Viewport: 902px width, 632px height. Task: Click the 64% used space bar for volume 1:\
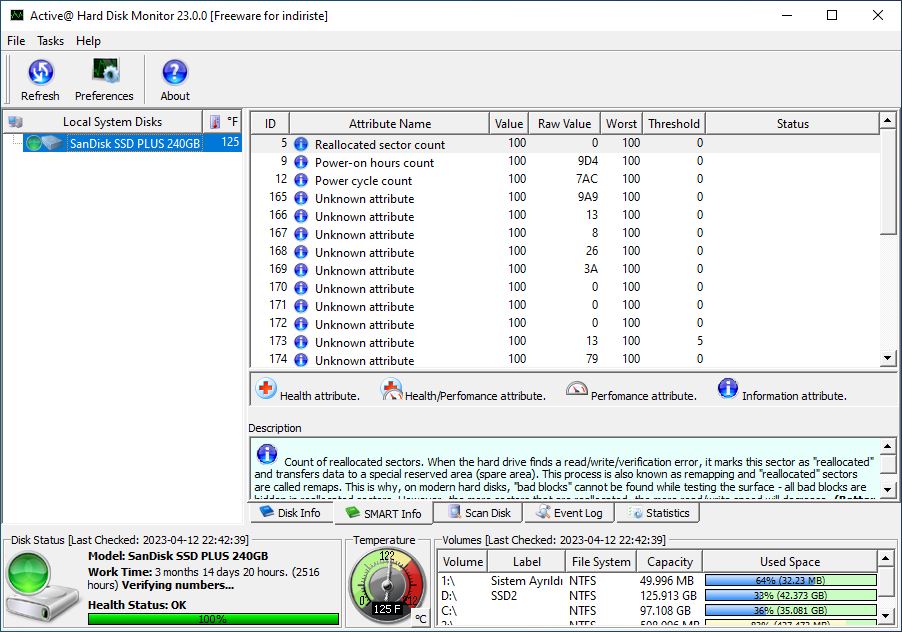(x=790, y=580)
